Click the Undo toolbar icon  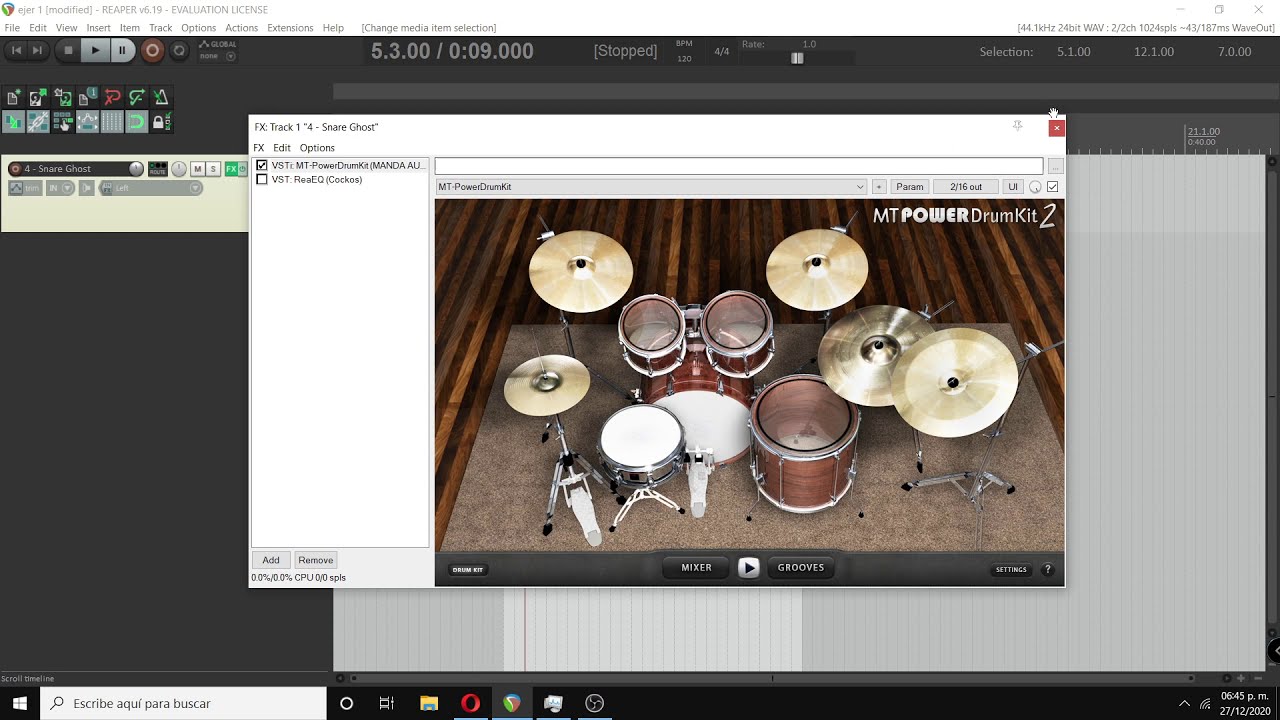point(112,97)
